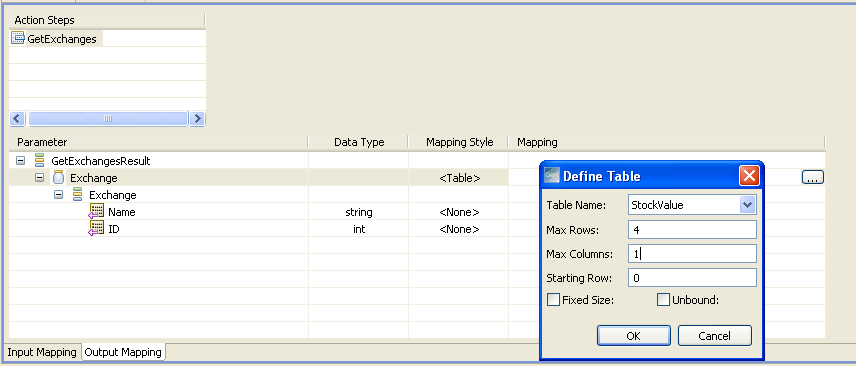
Task: Click the nested Exchange structure icon
Action: point(78,194)
